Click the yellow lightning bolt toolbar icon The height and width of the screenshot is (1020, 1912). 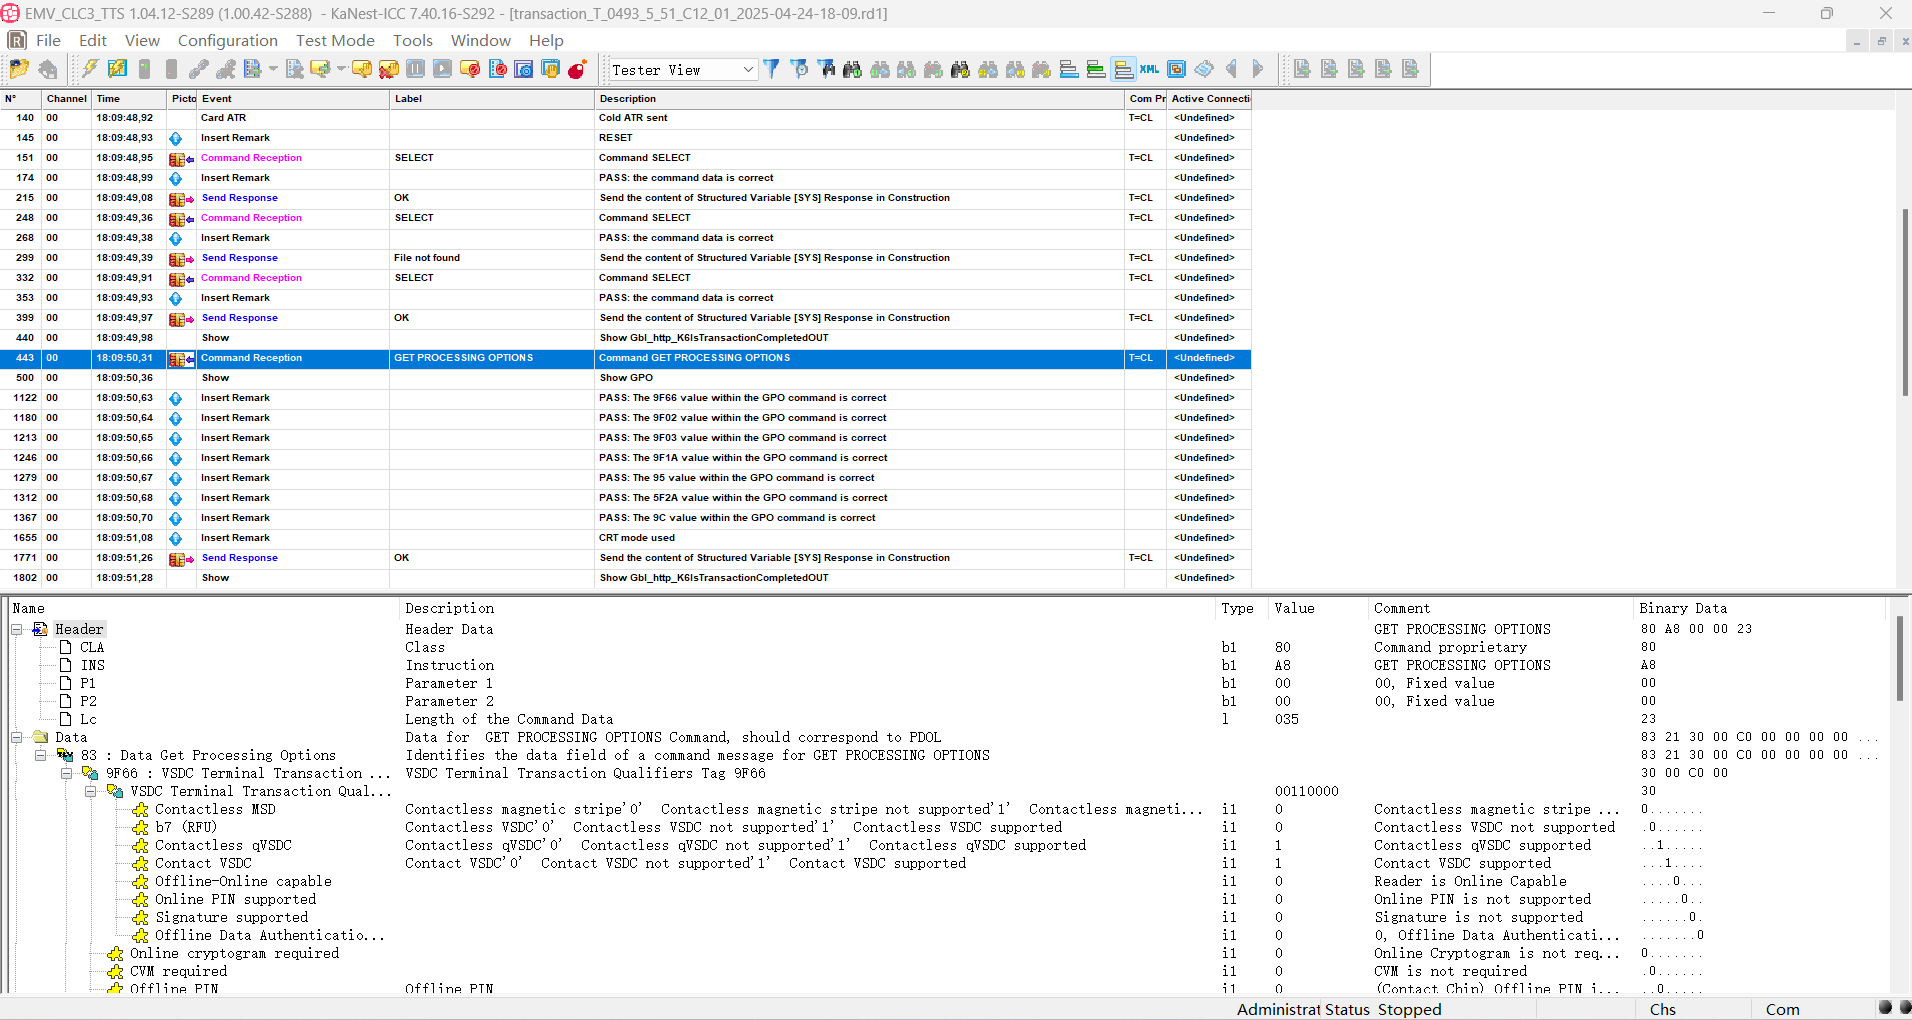(x=90, y=69)
